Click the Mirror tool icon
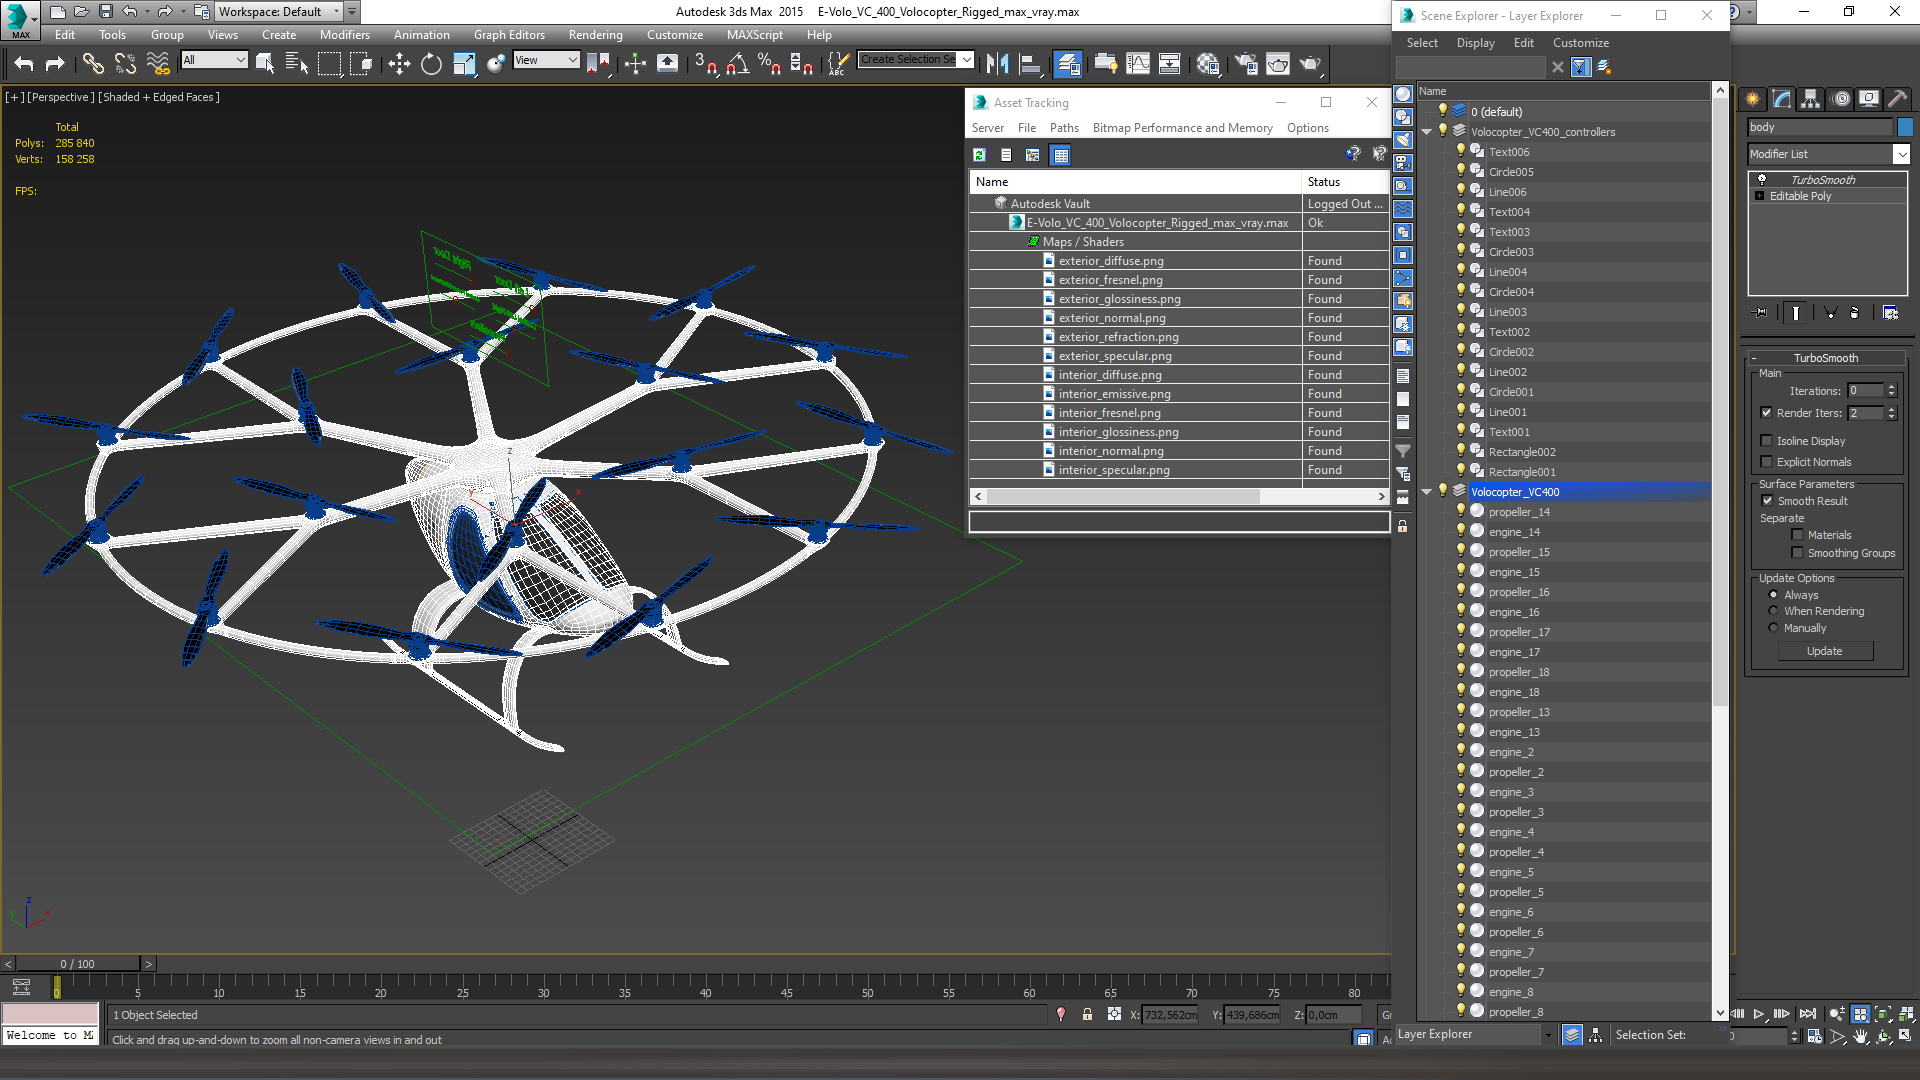 point(997,64)
